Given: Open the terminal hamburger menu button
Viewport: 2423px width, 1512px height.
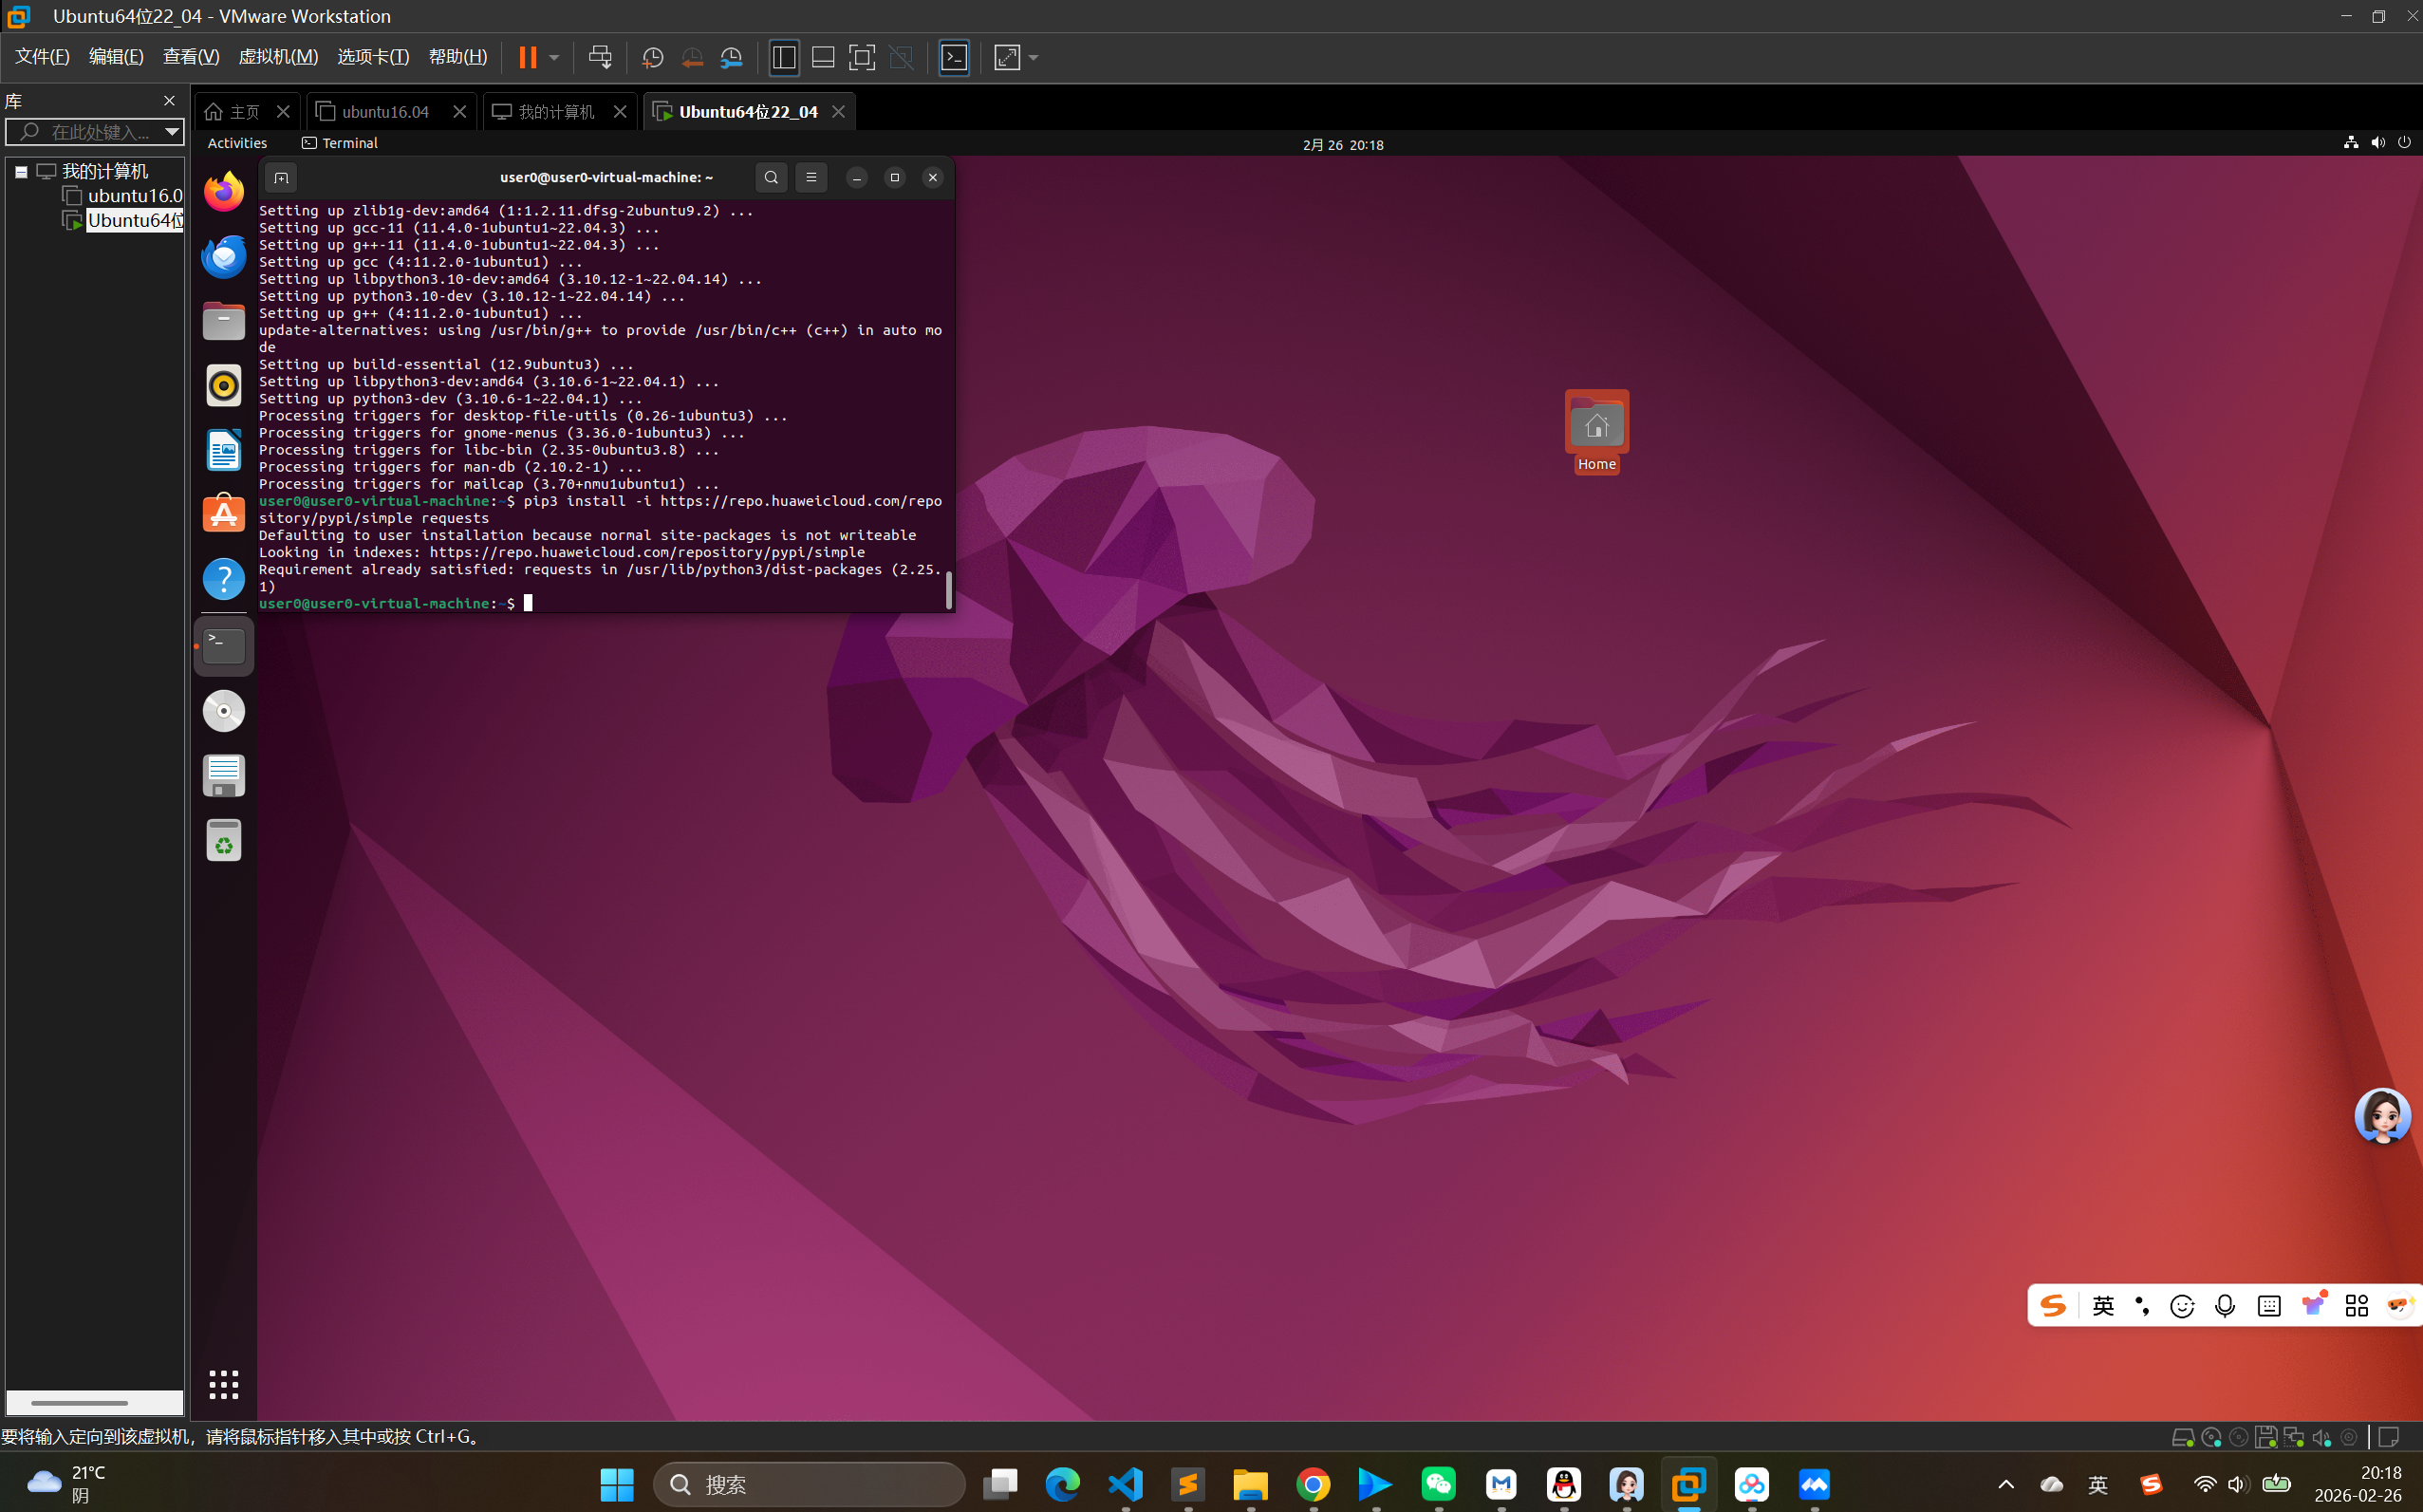Looking at the screenshot, I should coord(811,177).
